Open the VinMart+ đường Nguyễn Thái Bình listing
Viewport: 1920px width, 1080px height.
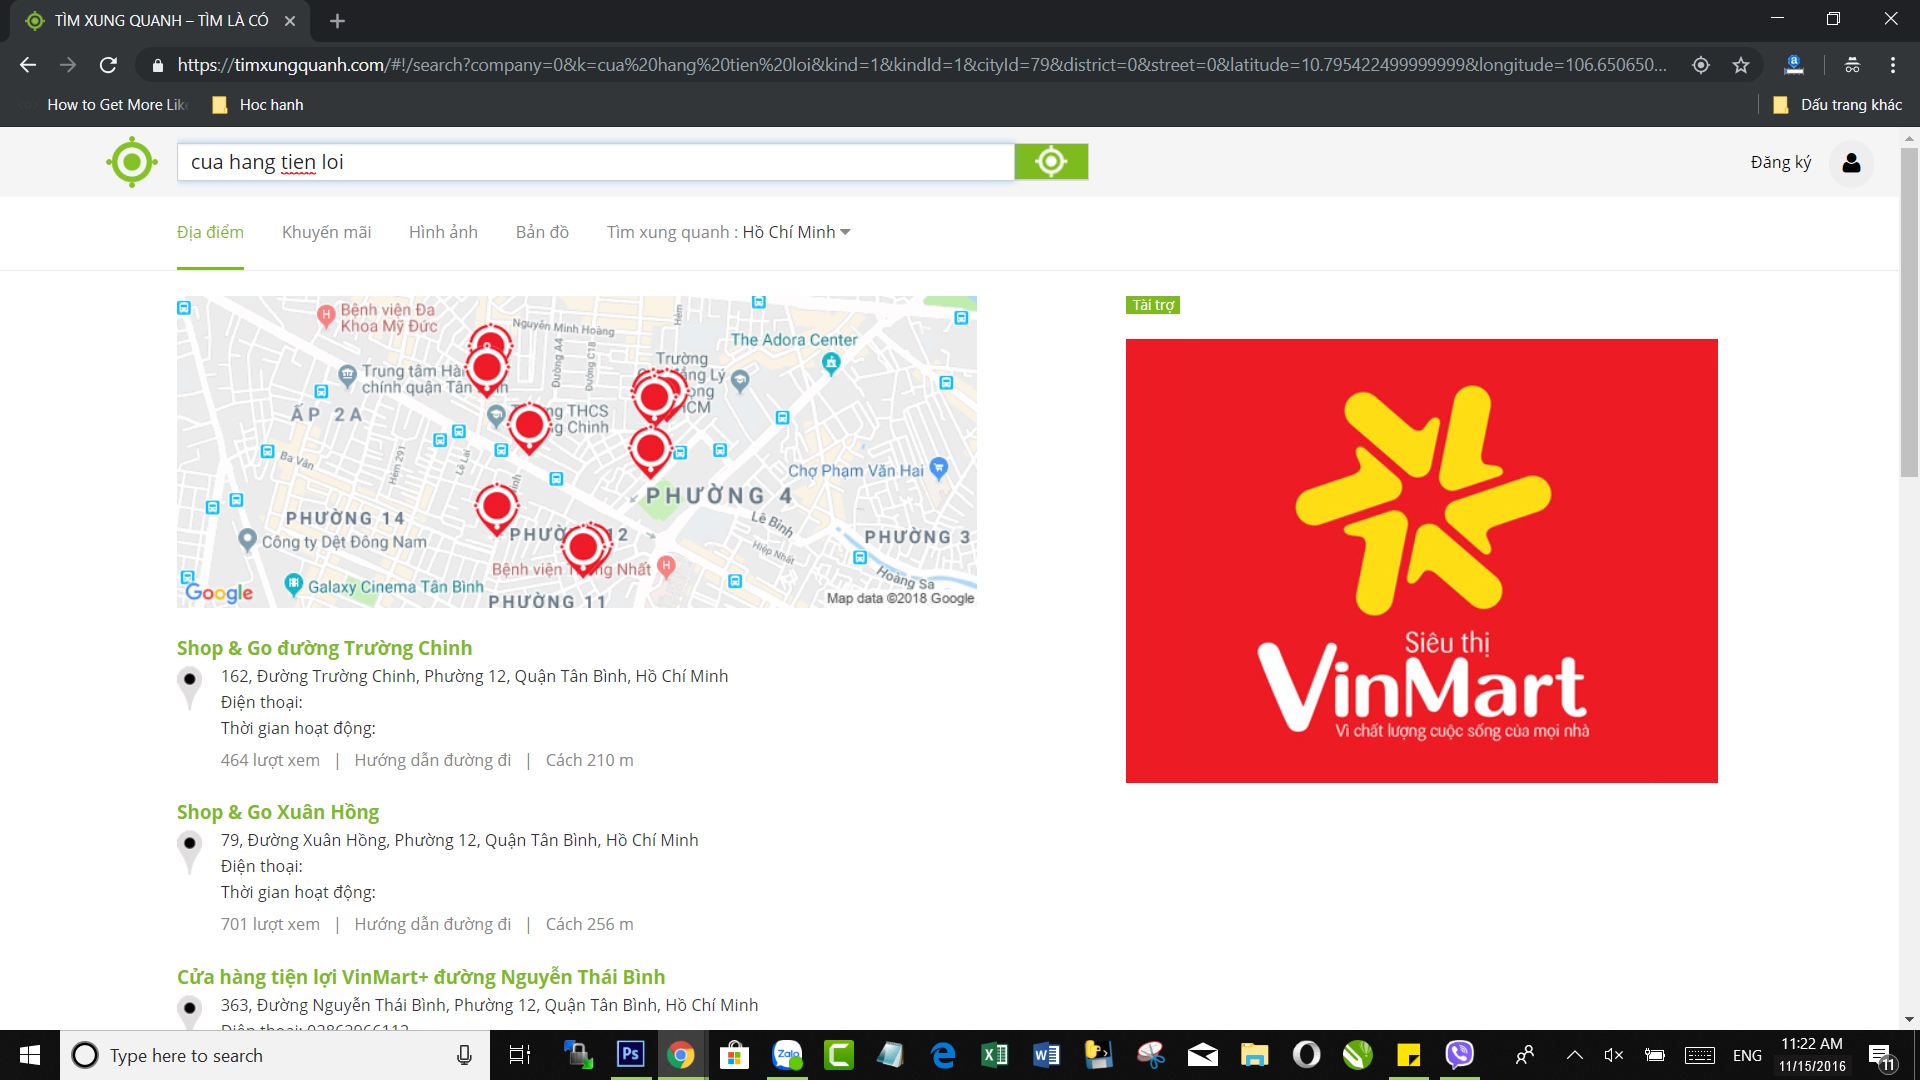click(x=421, y=977)
